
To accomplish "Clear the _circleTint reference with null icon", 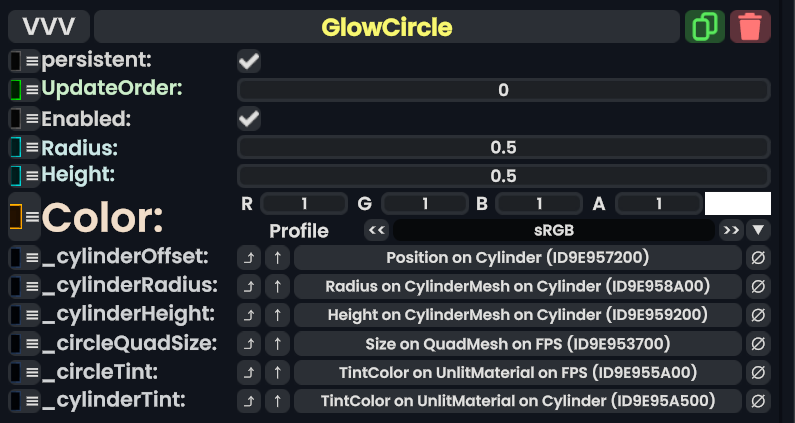I will pos(759,373).
